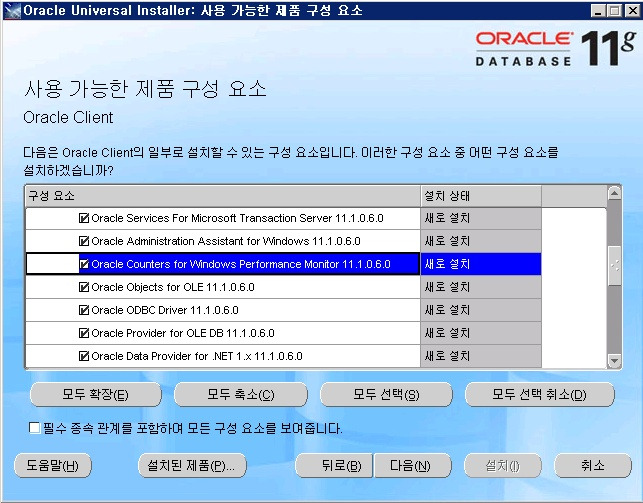Close the Oracle Universal Installer window
Viewport: 643px width, 503px height.
pos(632,11)
